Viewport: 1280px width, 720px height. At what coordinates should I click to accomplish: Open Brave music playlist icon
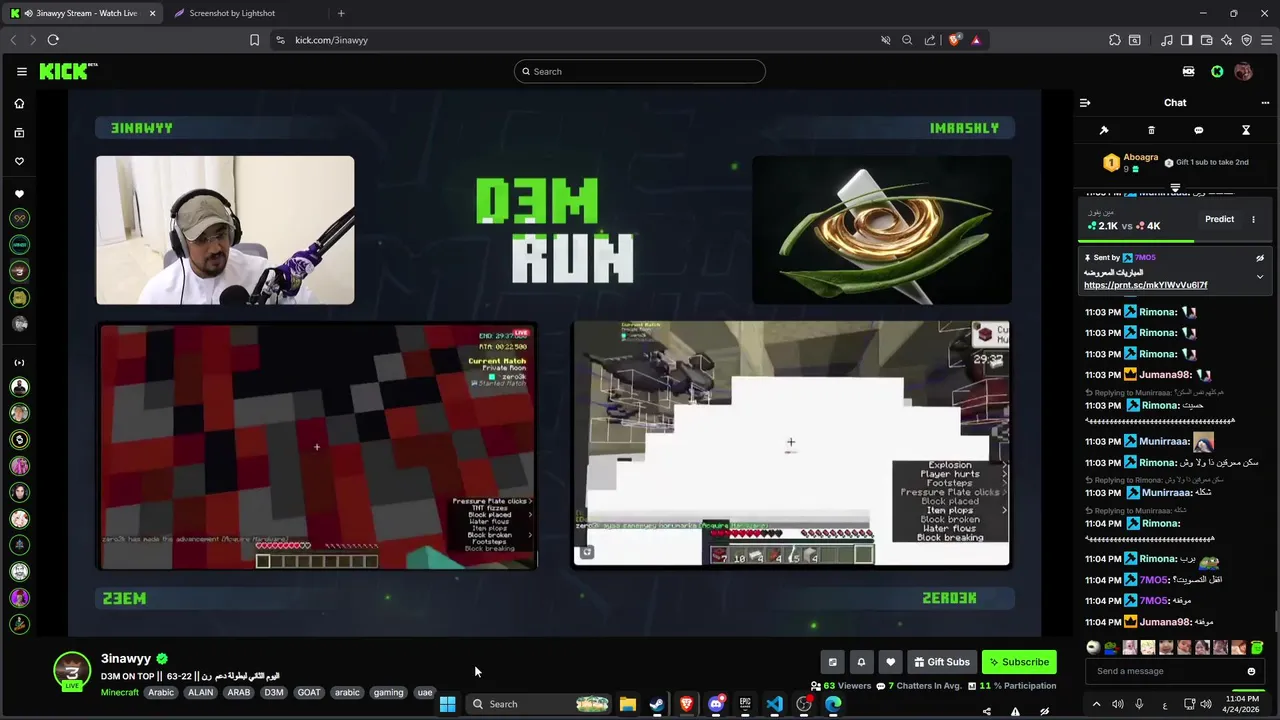click(1167, 40)
